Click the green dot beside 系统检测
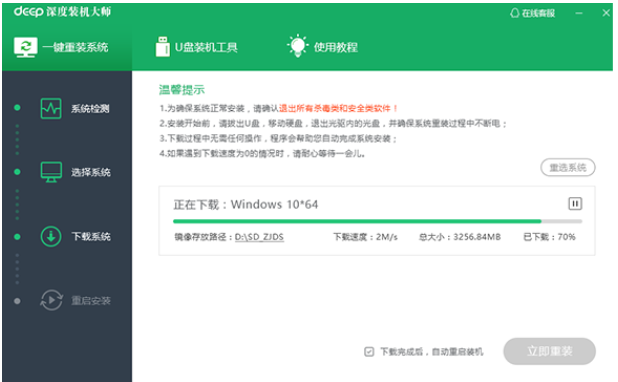 (x=17, y=108)
